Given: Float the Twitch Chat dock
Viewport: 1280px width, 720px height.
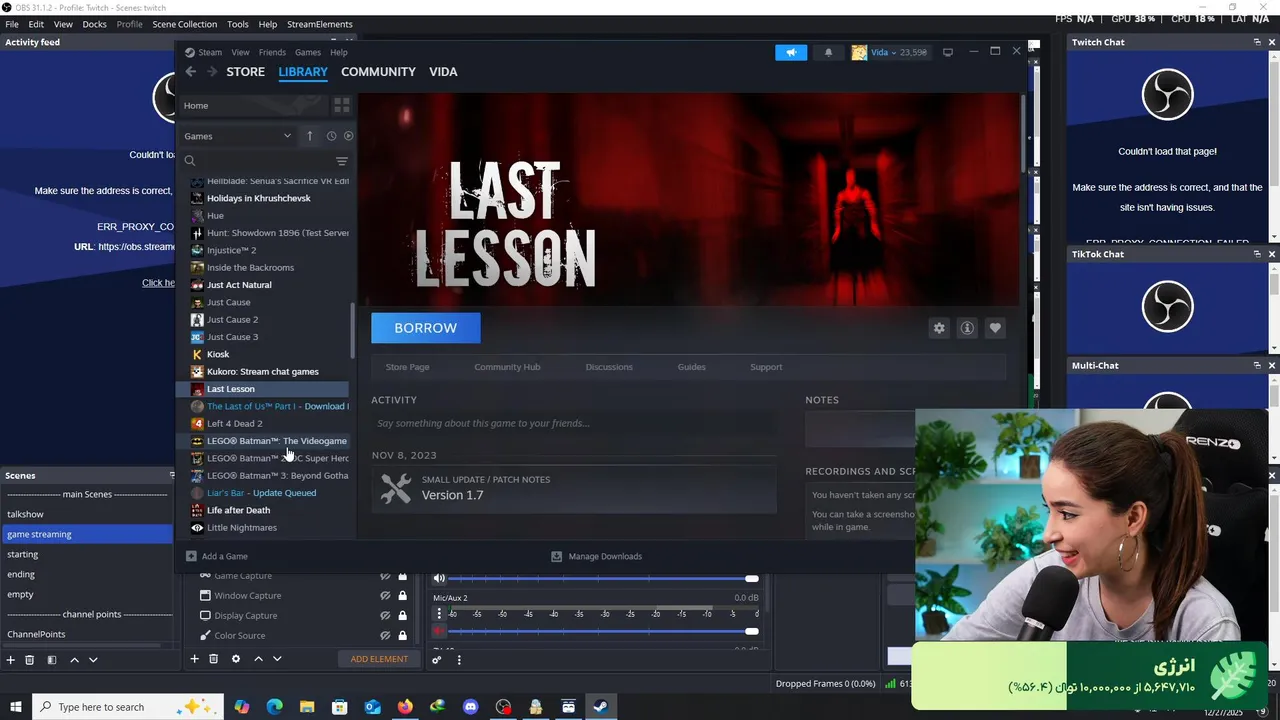Looking at the screenshot, I should [1257, 42].
